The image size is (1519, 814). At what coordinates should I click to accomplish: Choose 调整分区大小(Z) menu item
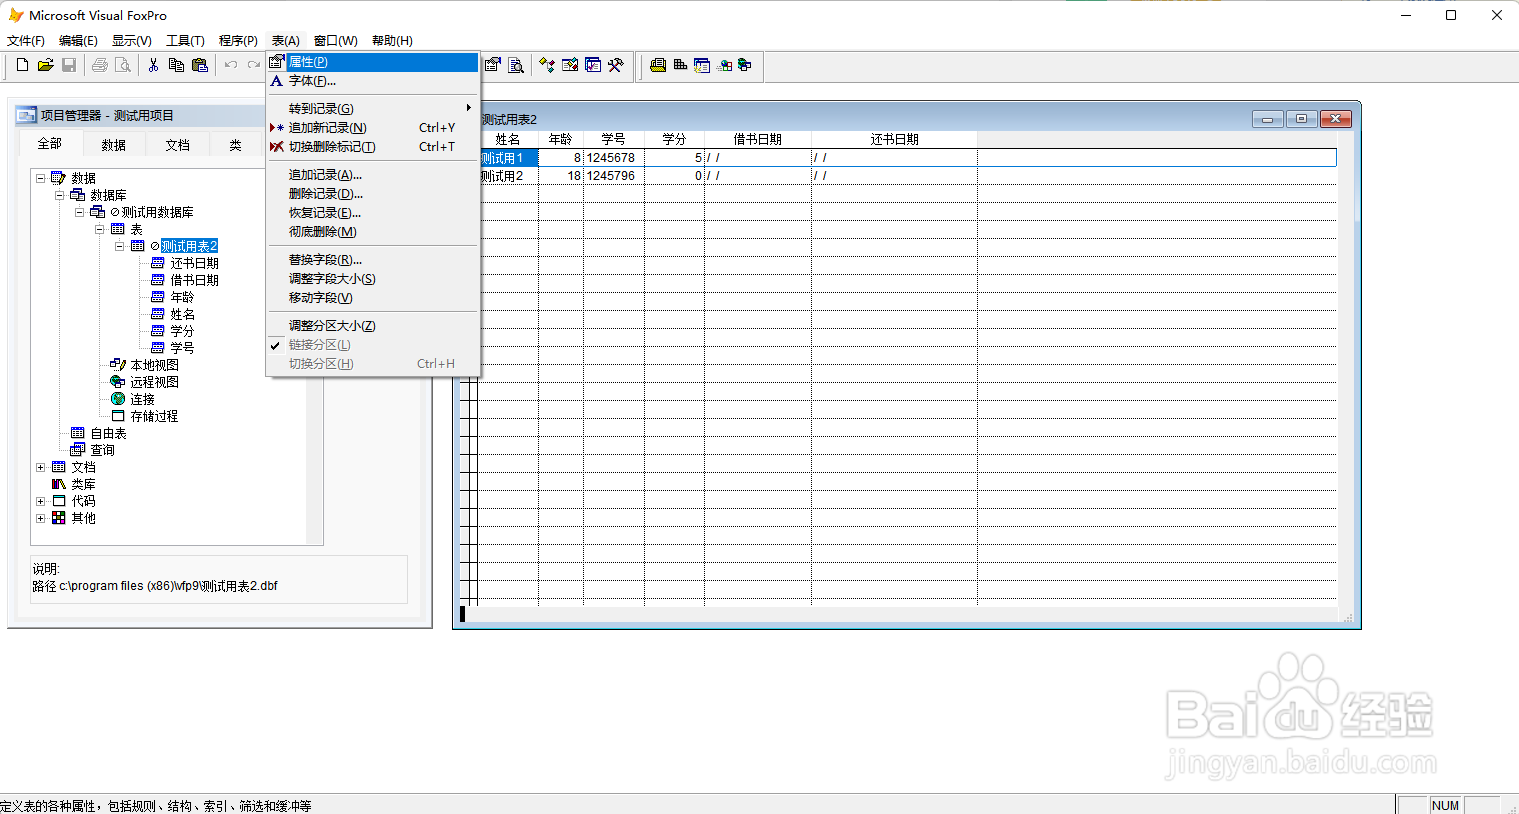click(373, 326)
